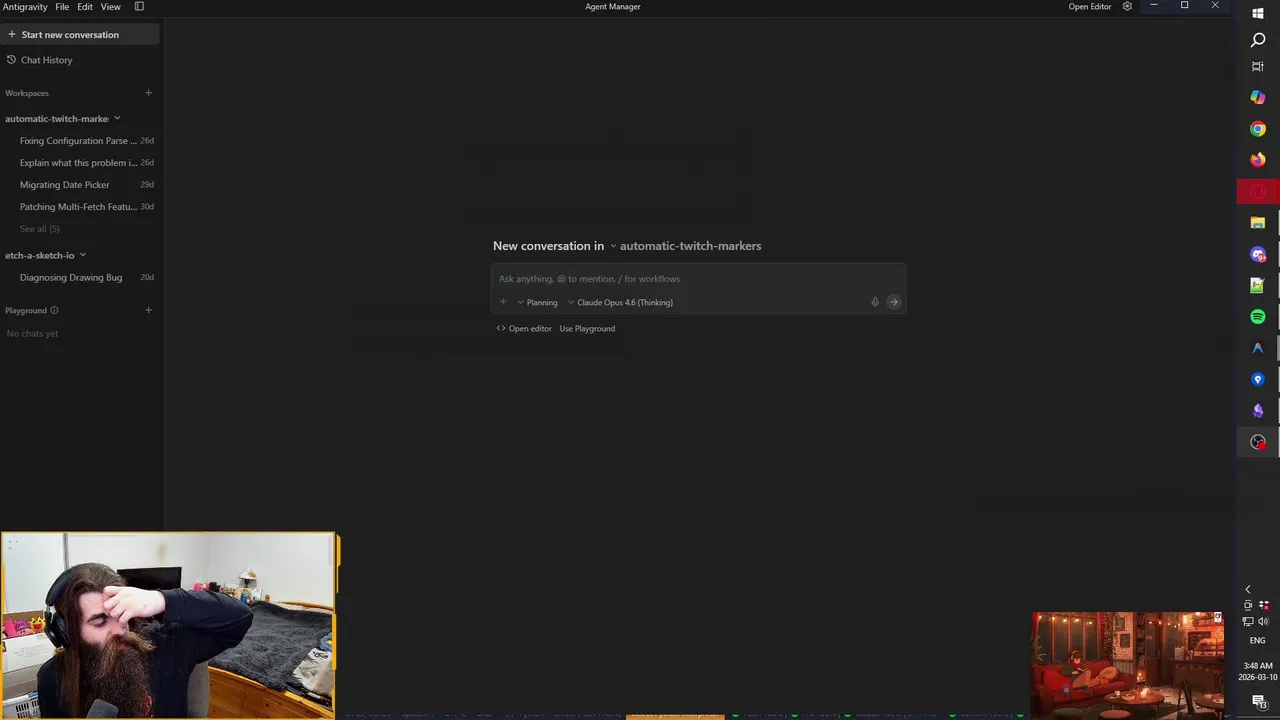The image size is (1280, 720).
Task: Open the File menu
Action: tap(62, 7)
